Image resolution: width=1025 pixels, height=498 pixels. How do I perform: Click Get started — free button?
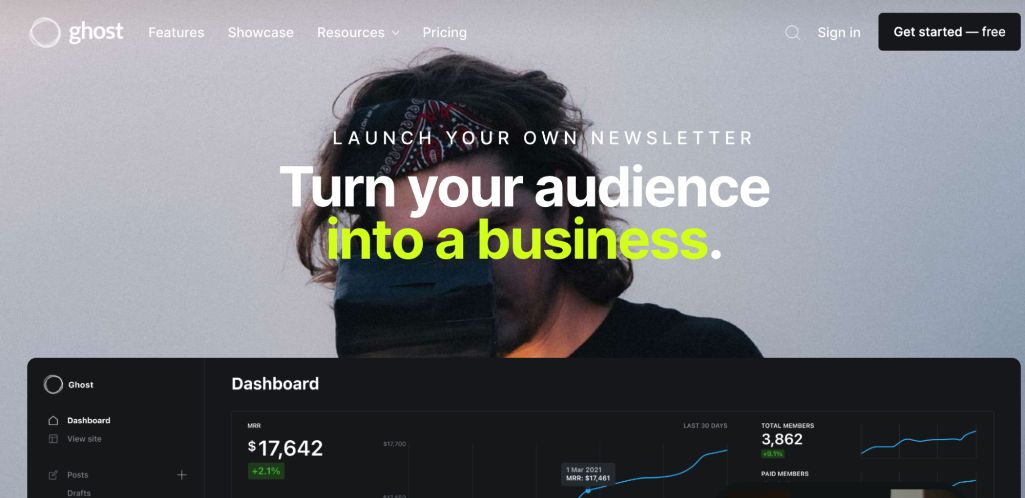[x=949, y=31]
